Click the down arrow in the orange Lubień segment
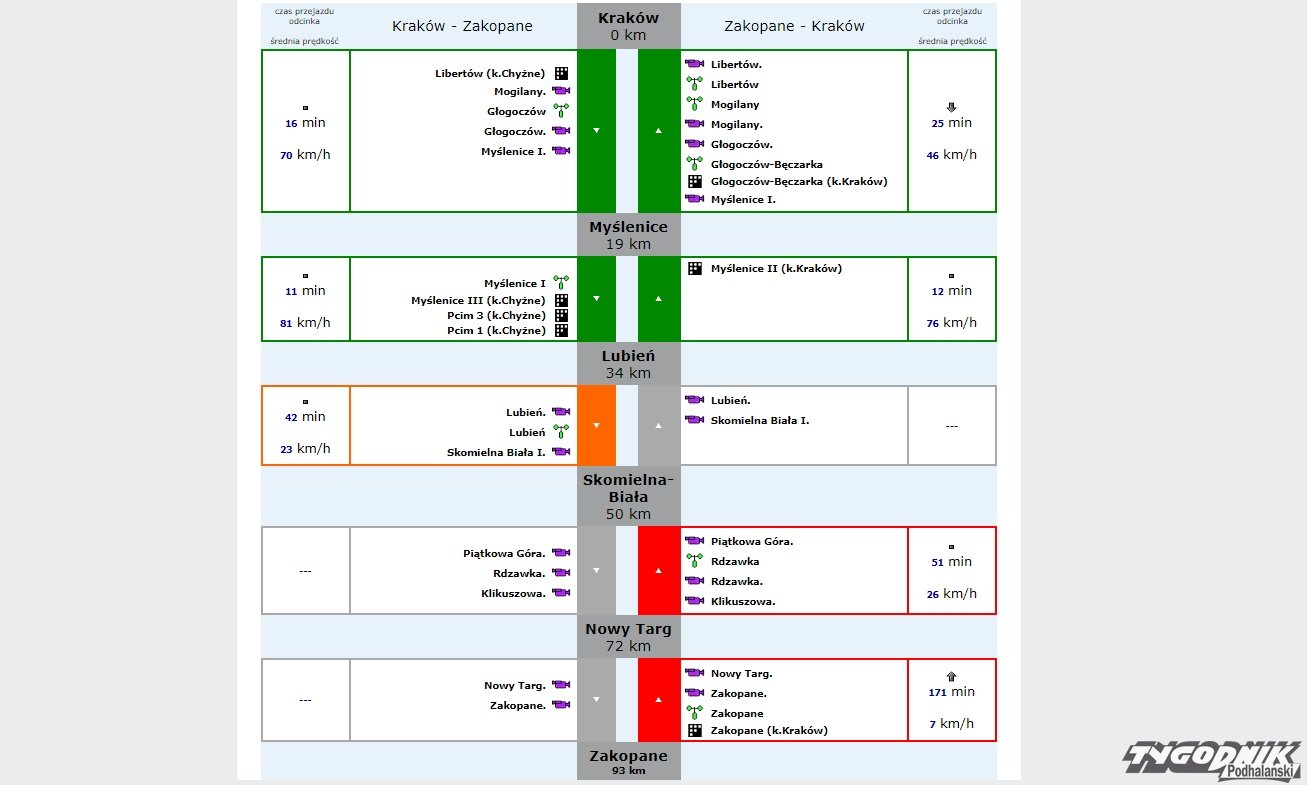The width and height of the screenshot is (1307, 785). [x=596, y=426]
